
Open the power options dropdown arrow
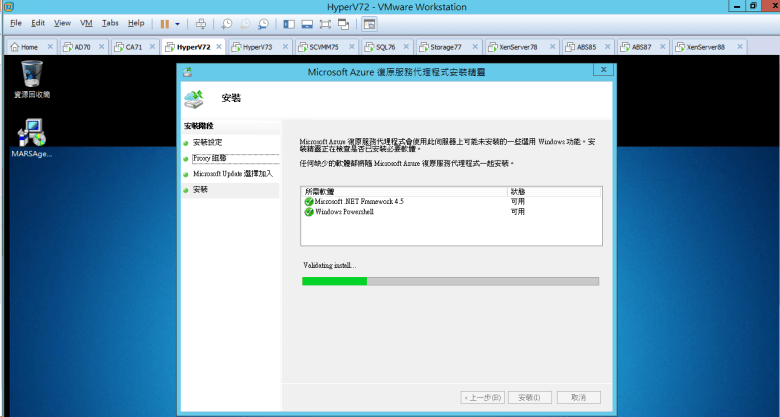pos(178,23)
